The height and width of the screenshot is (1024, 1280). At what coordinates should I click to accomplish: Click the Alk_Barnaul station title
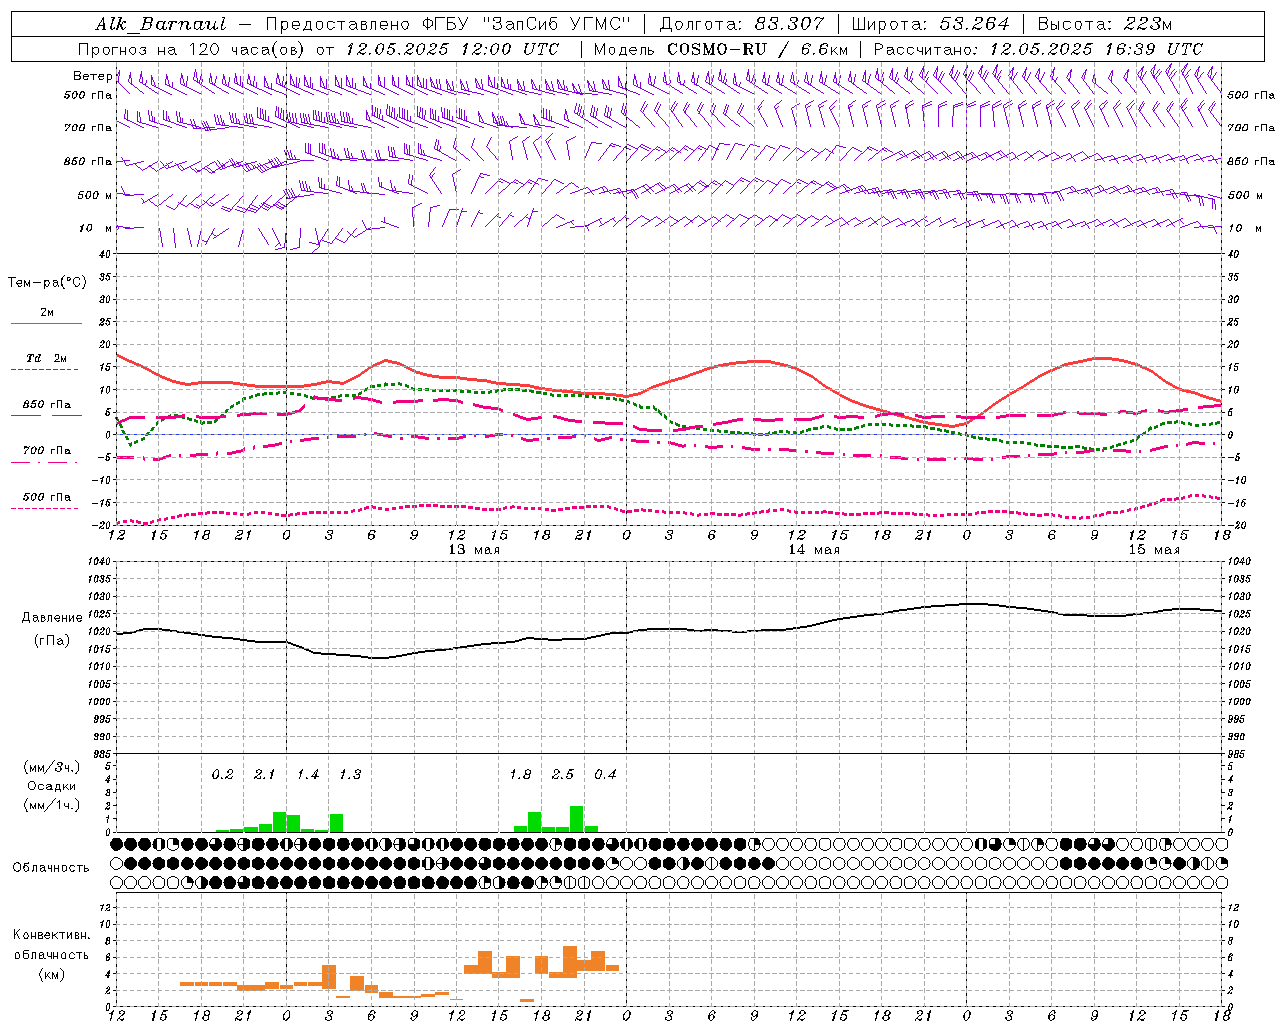pos(161,24)
